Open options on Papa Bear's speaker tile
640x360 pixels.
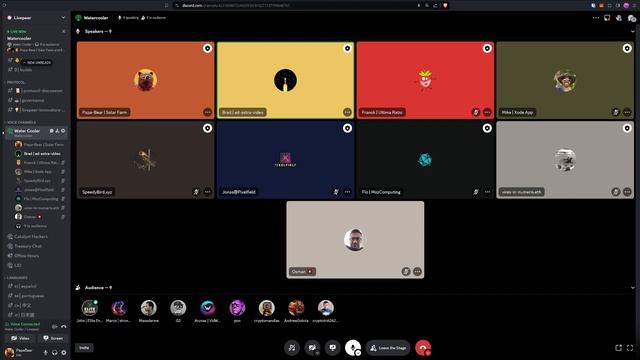tap(207, 112)
